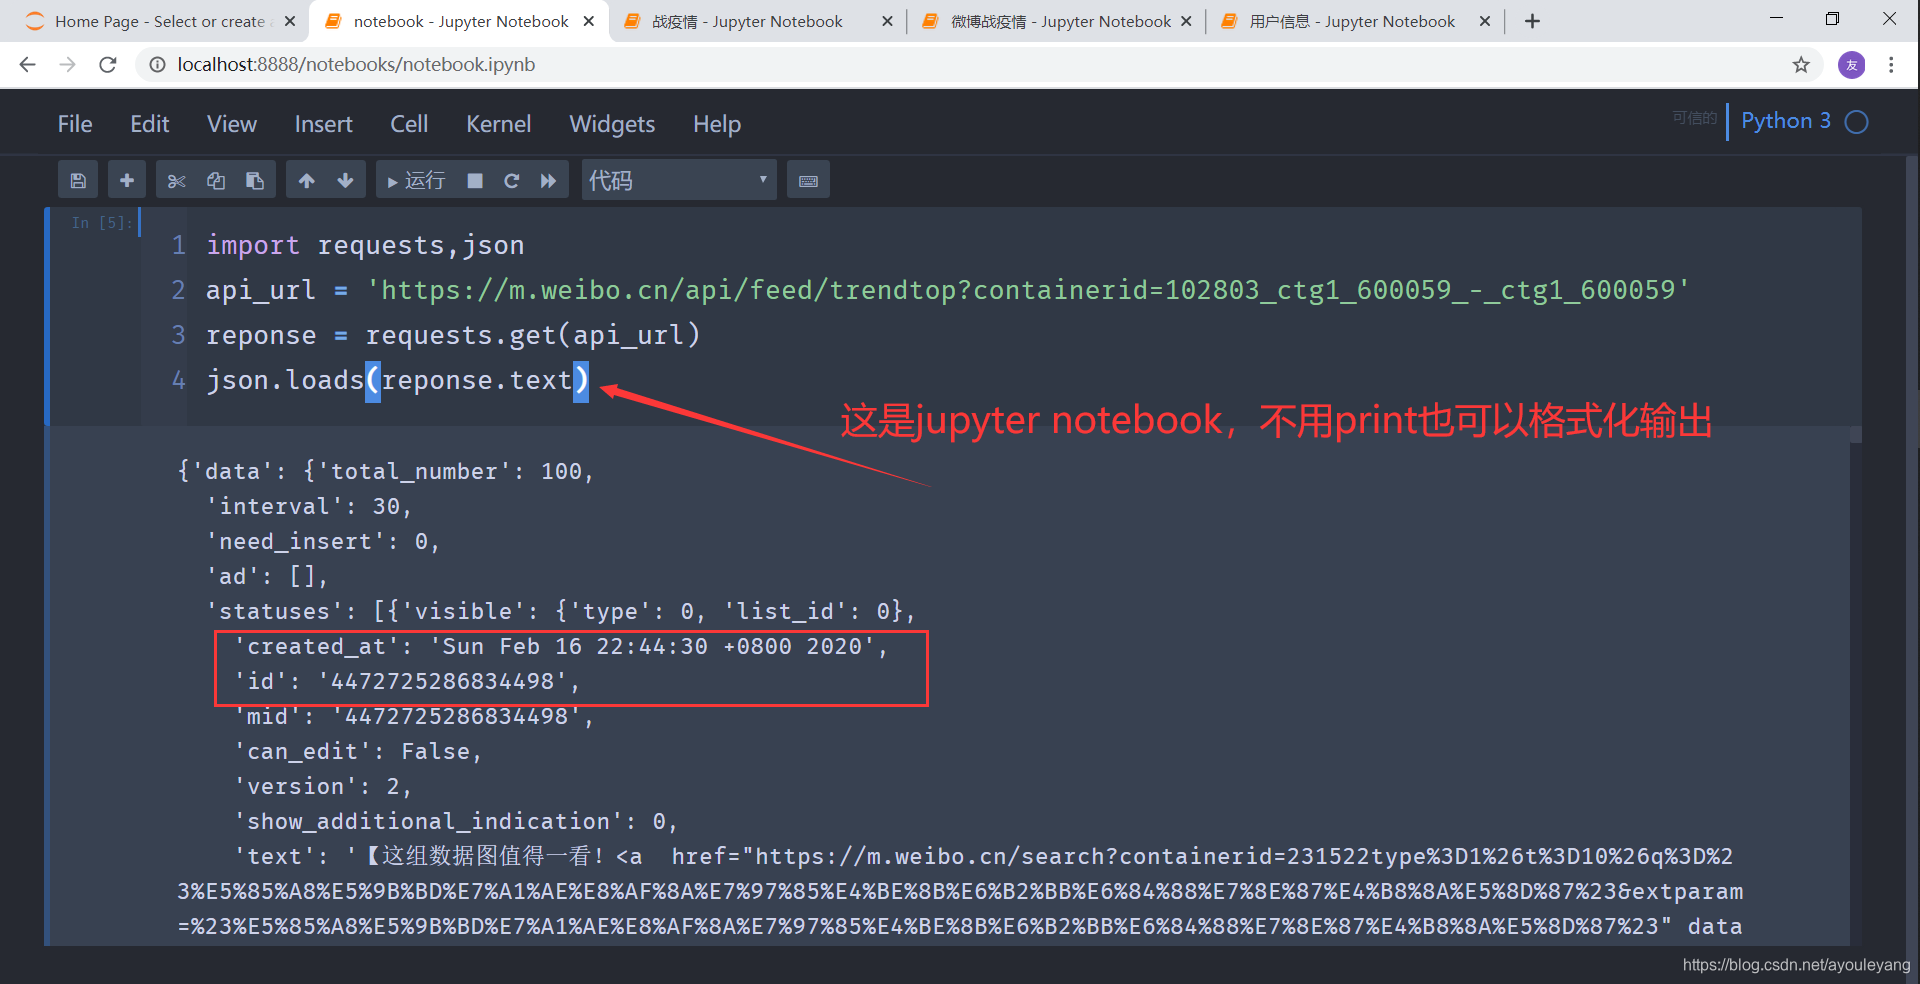Click code line 'import requests,json'
The height and width of the screenshot is (984, 1920).
tap(365, 245)
